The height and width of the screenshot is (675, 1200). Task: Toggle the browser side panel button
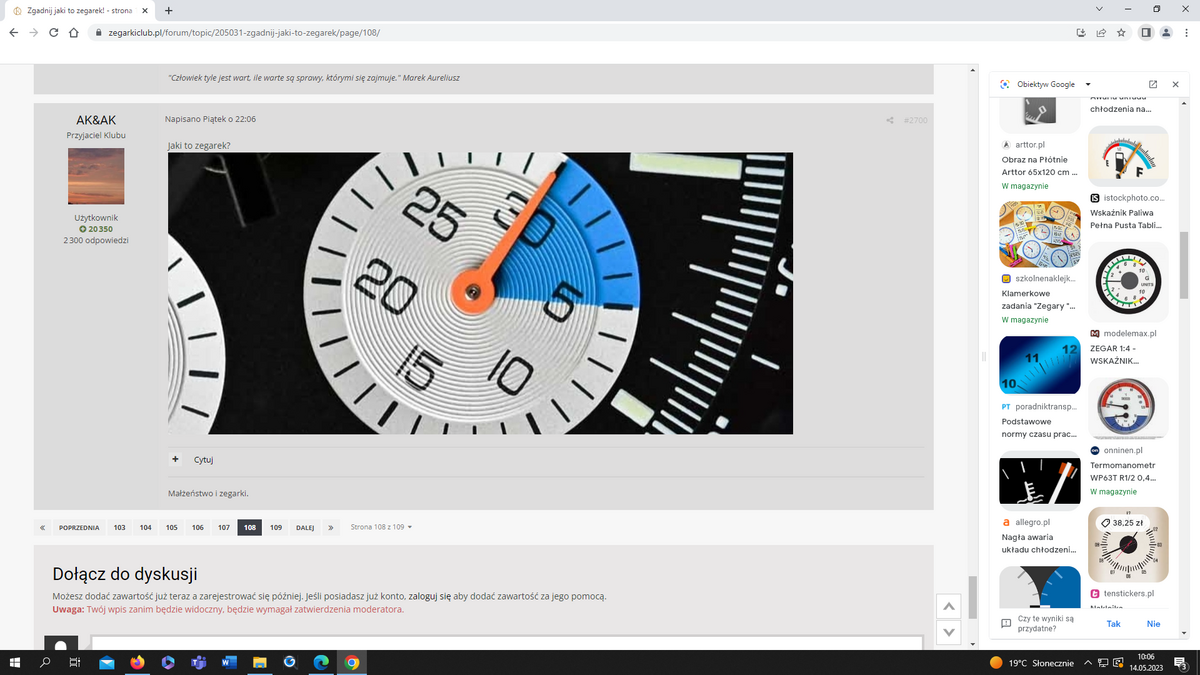pos(1145,32)
